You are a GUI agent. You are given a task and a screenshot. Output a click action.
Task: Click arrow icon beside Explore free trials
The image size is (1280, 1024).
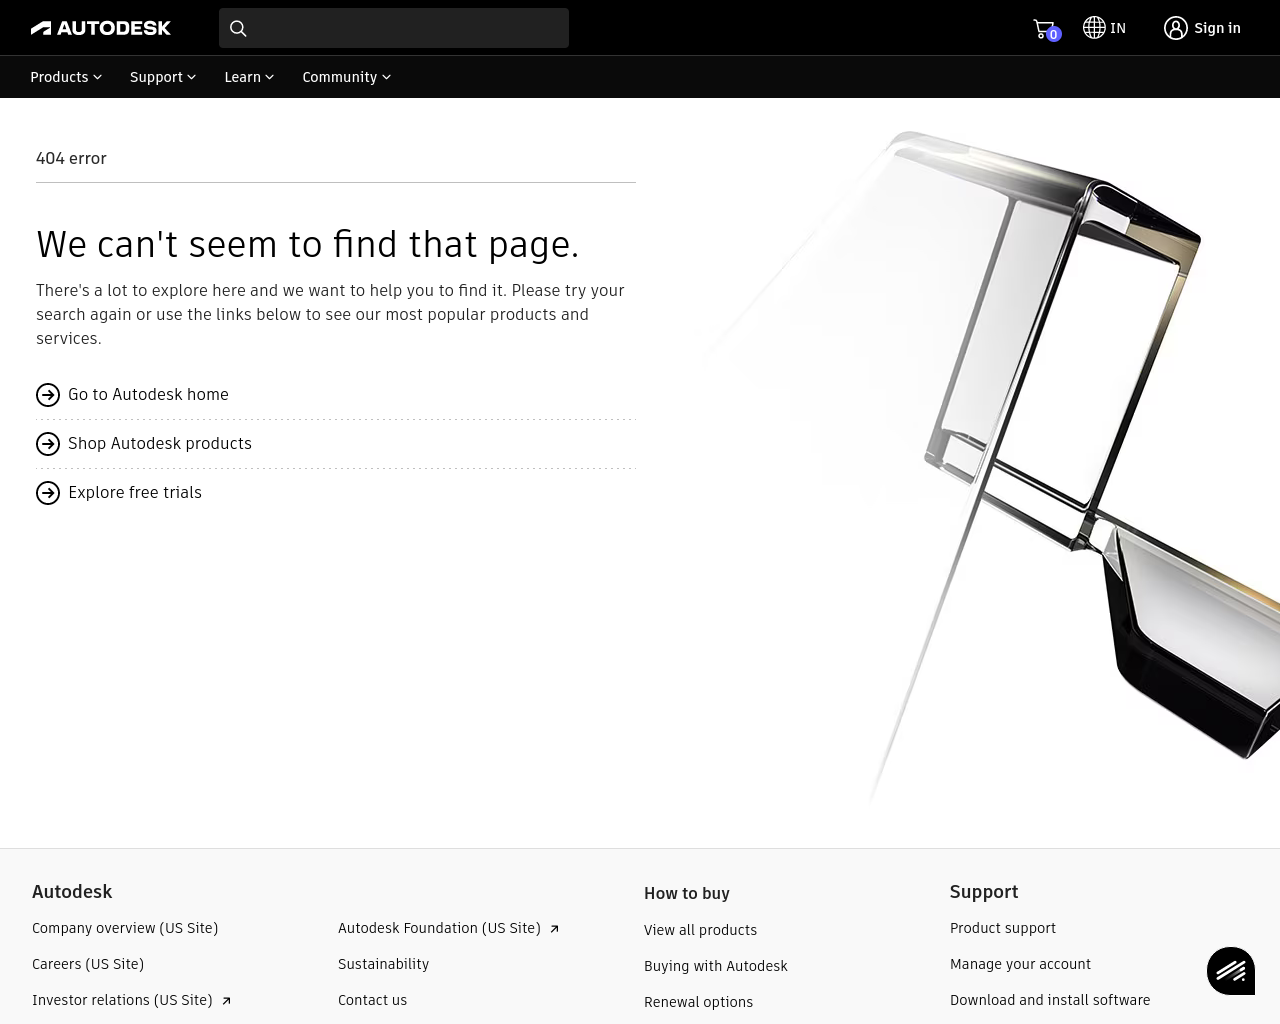48,493
